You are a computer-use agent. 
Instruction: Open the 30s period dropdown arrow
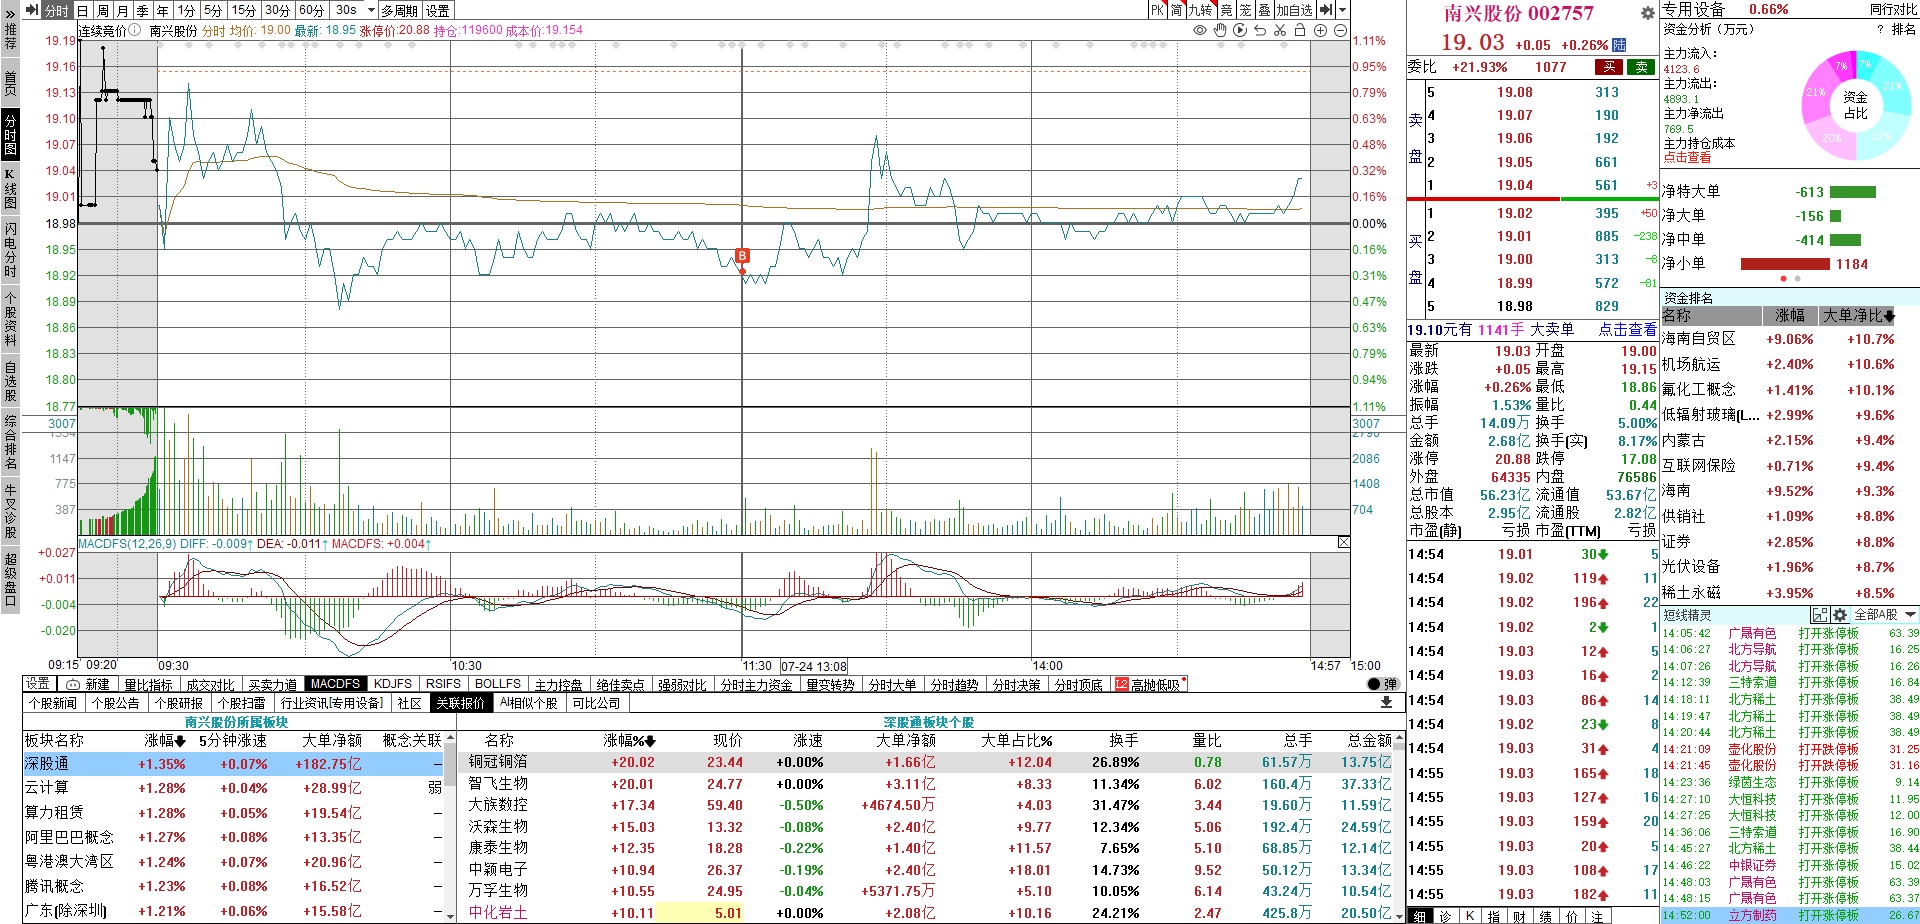pyautogui.click(x=371, y=10)
